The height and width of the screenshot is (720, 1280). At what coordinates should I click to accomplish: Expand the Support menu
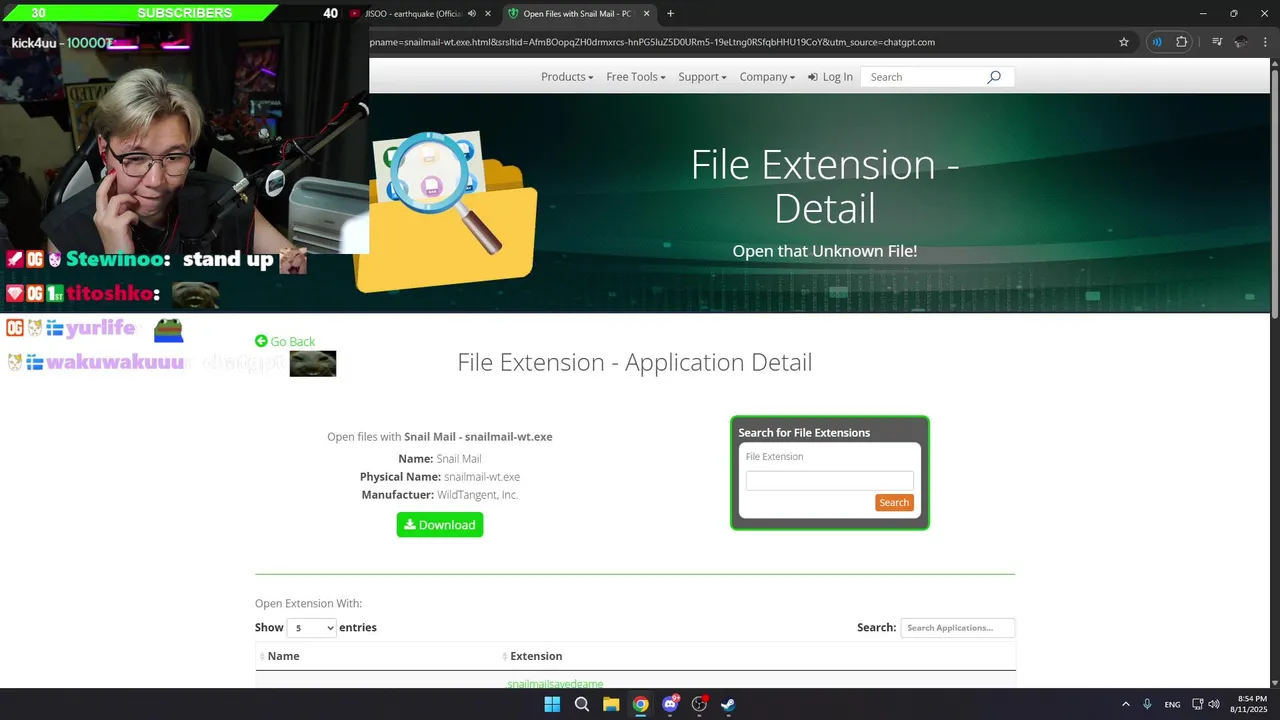click(702, 77)
